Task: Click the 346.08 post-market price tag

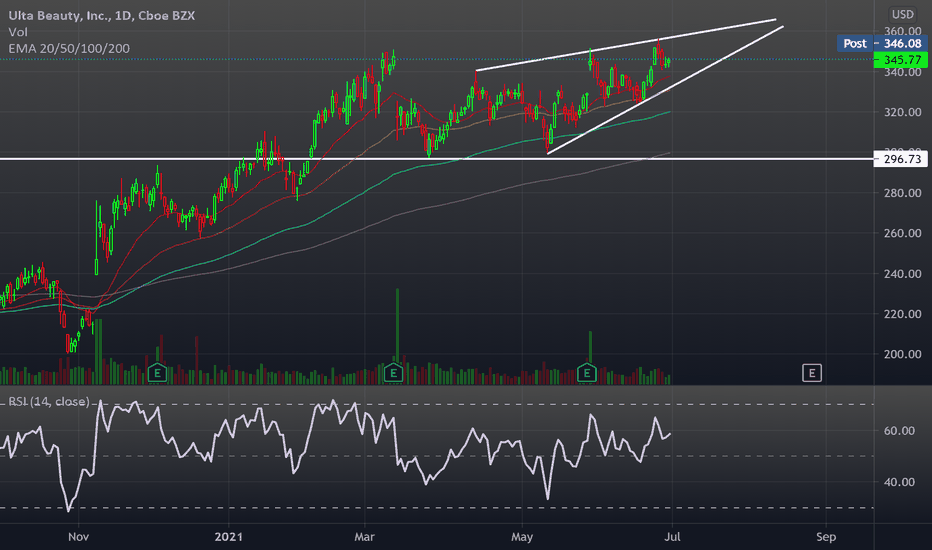Action: (x=902, y=43)
